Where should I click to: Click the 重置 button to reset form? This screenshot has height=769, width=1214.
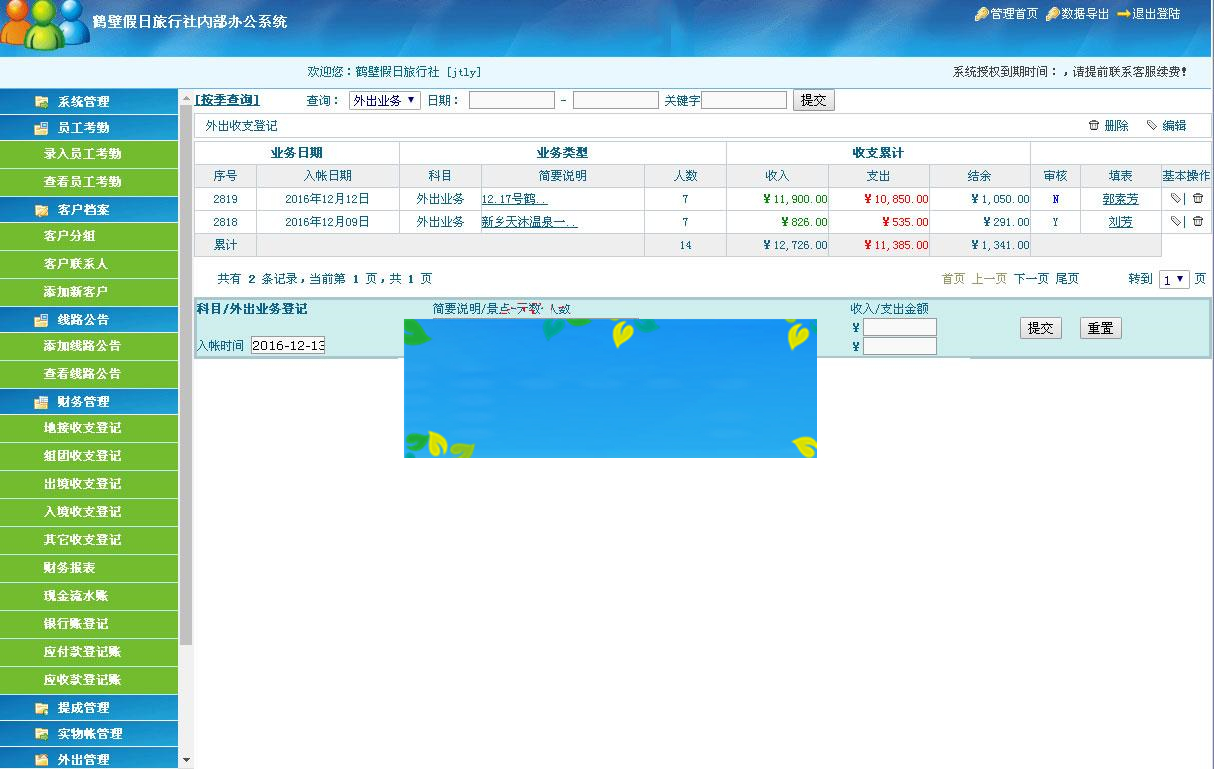pyautogui.click(x=1100, y=327)
